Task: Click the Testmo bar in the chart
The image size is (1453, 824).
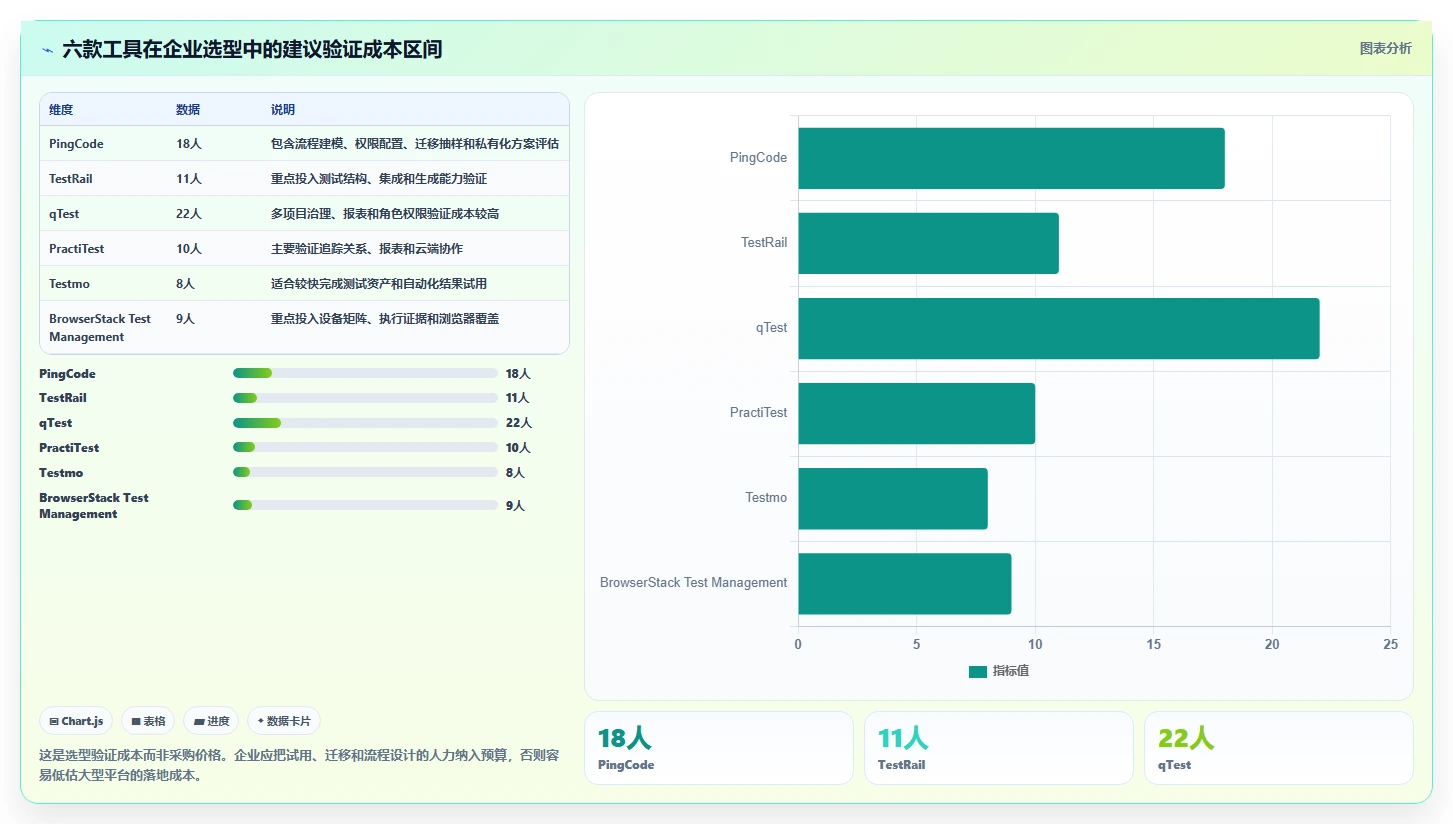Action: click(893, 498)
